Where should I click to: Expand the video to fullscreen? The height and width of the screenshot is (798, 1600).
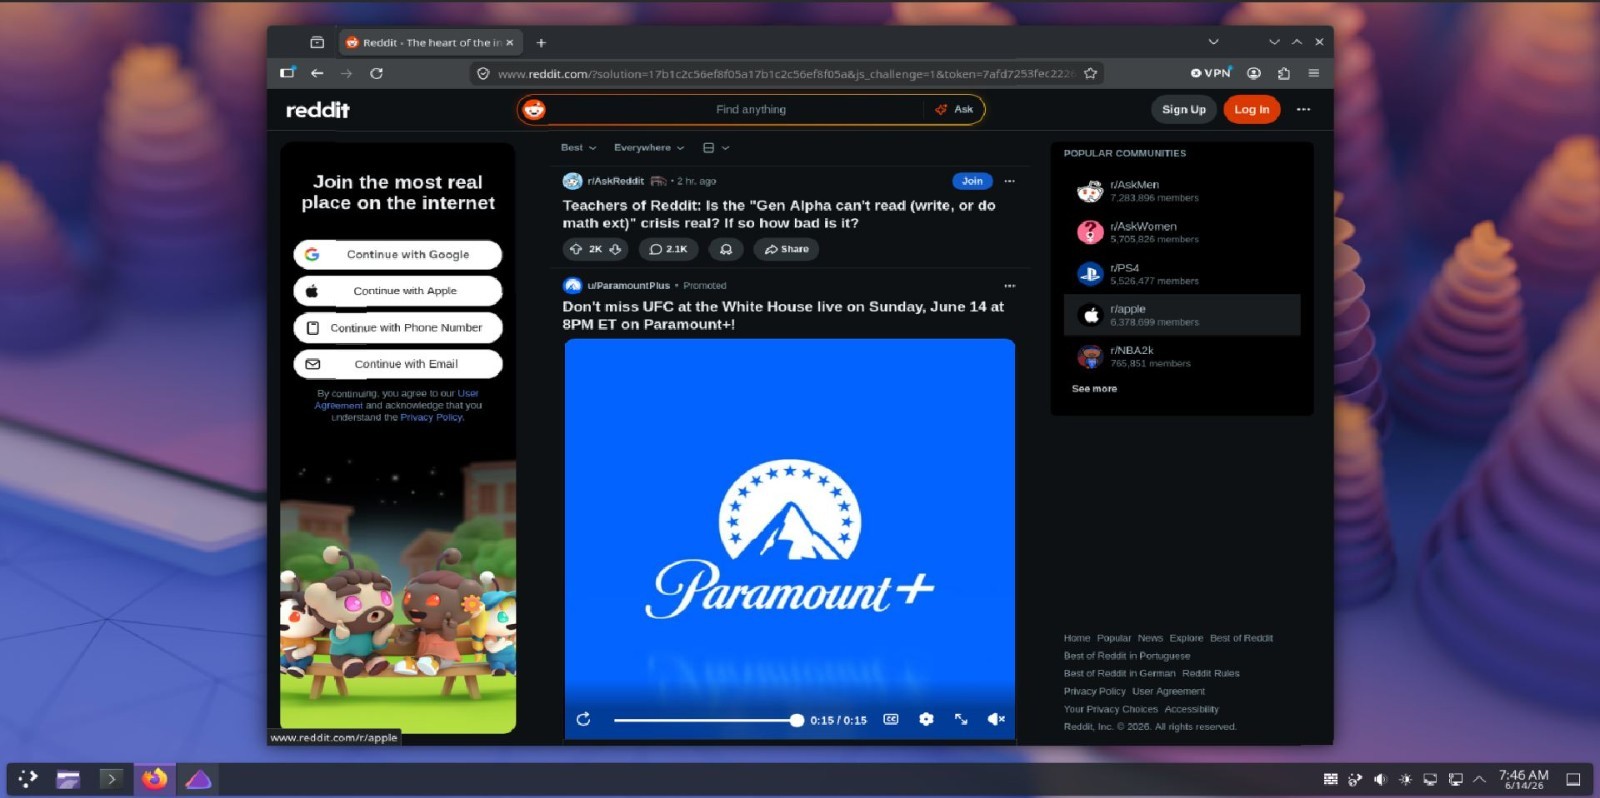pyautogui.click(x=961, y=719)
